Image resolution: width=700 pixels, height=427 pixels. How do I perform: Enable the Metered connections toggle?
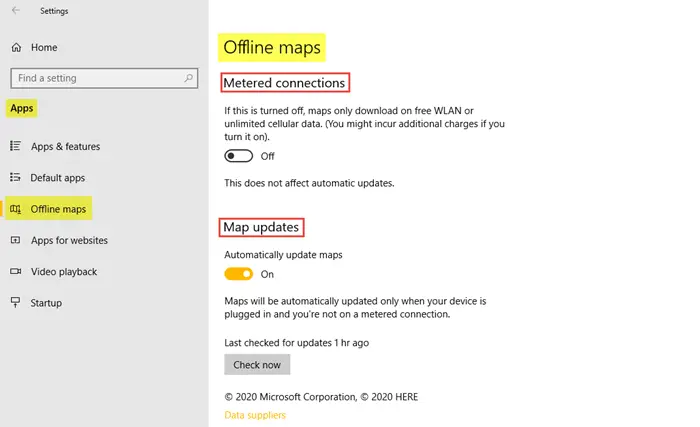pos(239,156)
